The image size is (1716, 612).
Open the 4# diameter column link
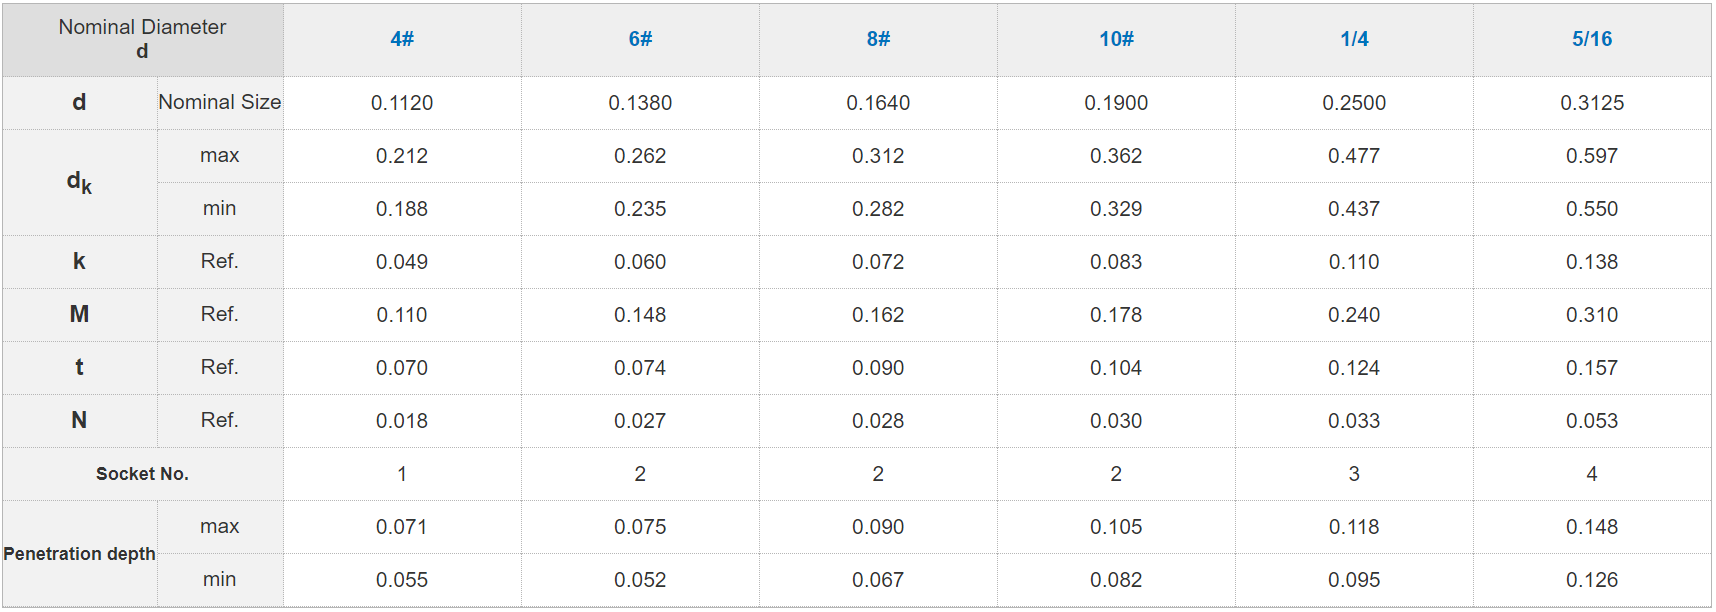point(402,39)
